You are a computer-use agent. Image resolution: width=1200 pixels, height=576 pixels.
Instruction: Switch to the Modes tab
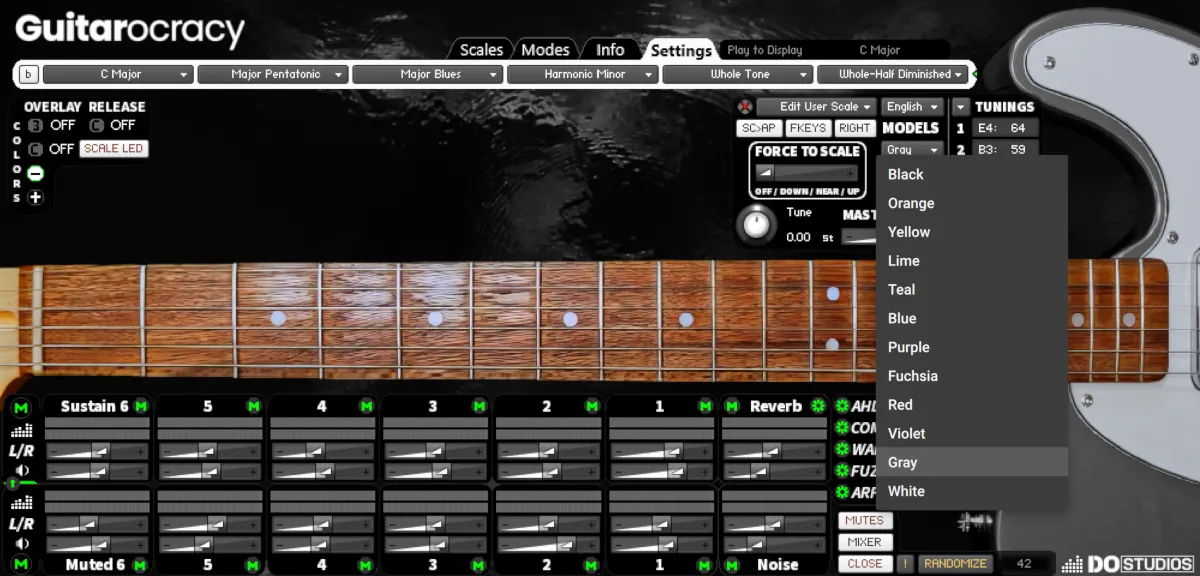tap(546, 50)
